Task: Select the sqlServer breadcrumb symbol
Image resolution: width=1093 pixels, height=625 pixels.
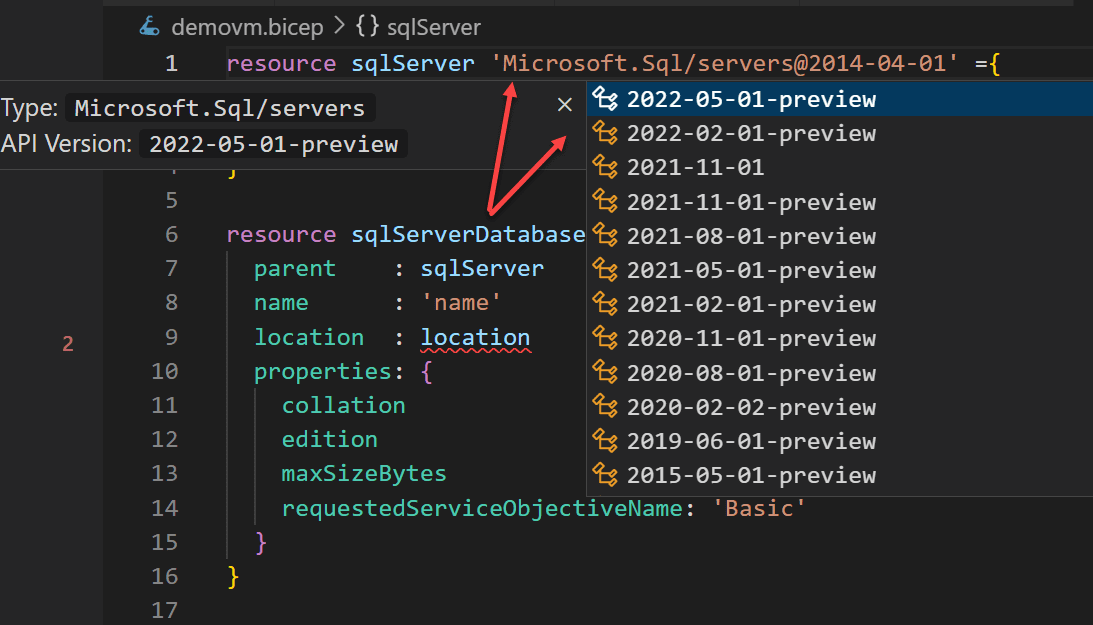Action: pos(434,27)
